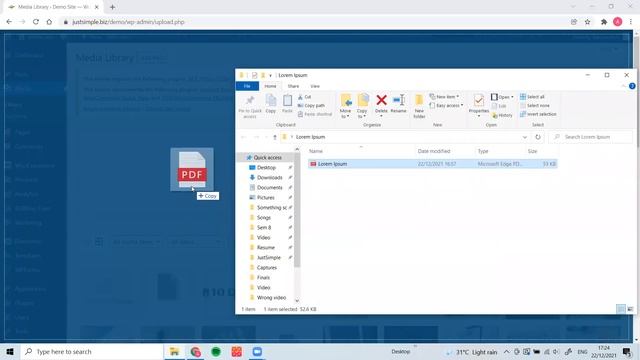Open the File tab in Explorer

coord(247,86)
